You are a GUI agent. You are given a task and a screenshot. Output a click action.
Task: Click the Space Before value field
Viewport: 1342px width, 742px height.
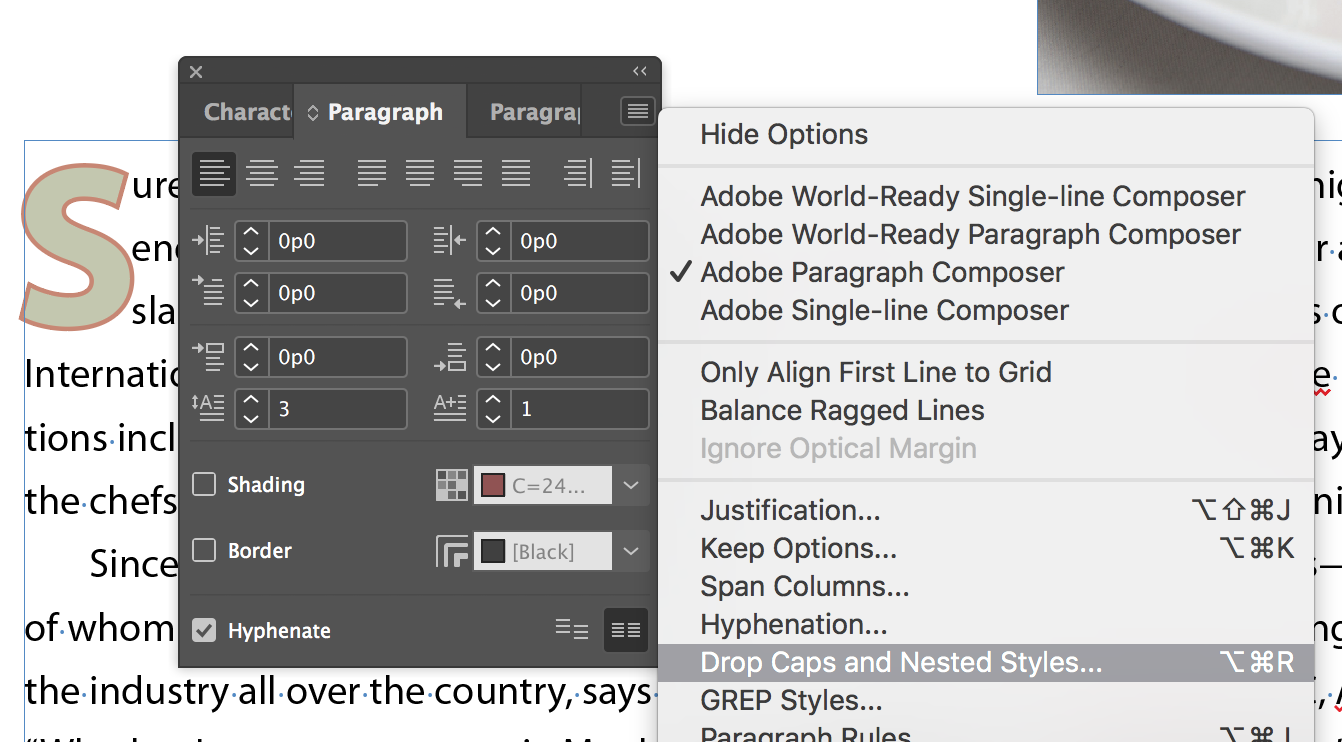[x=337, y=357]
